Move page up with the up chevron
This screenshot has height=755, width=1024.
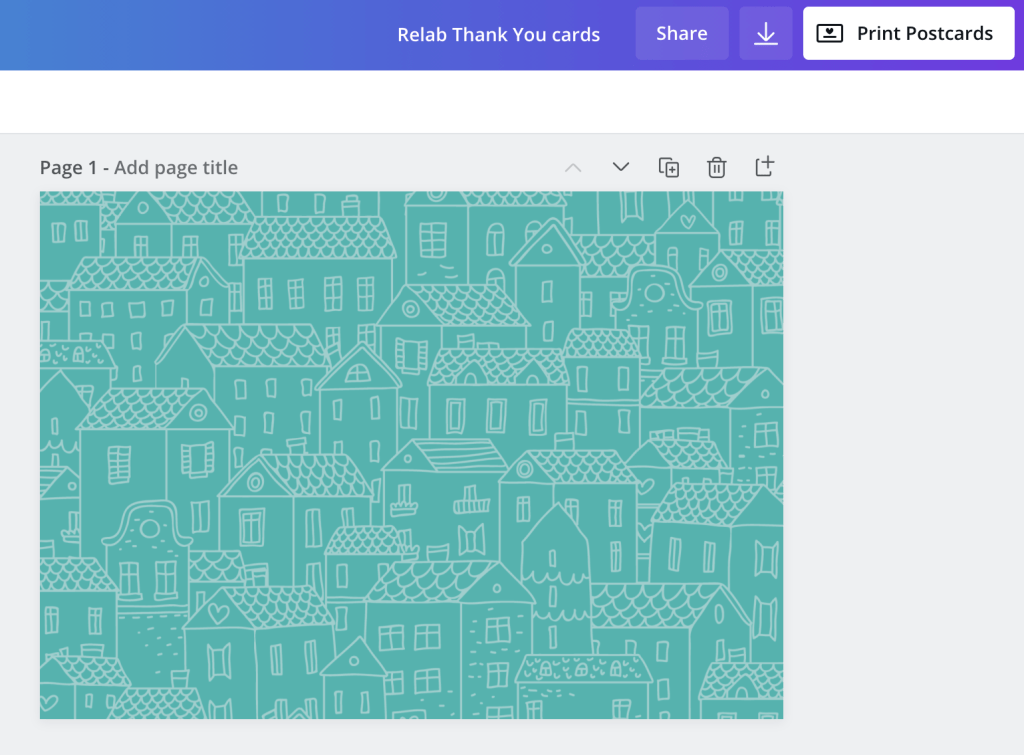click(573, 167)
